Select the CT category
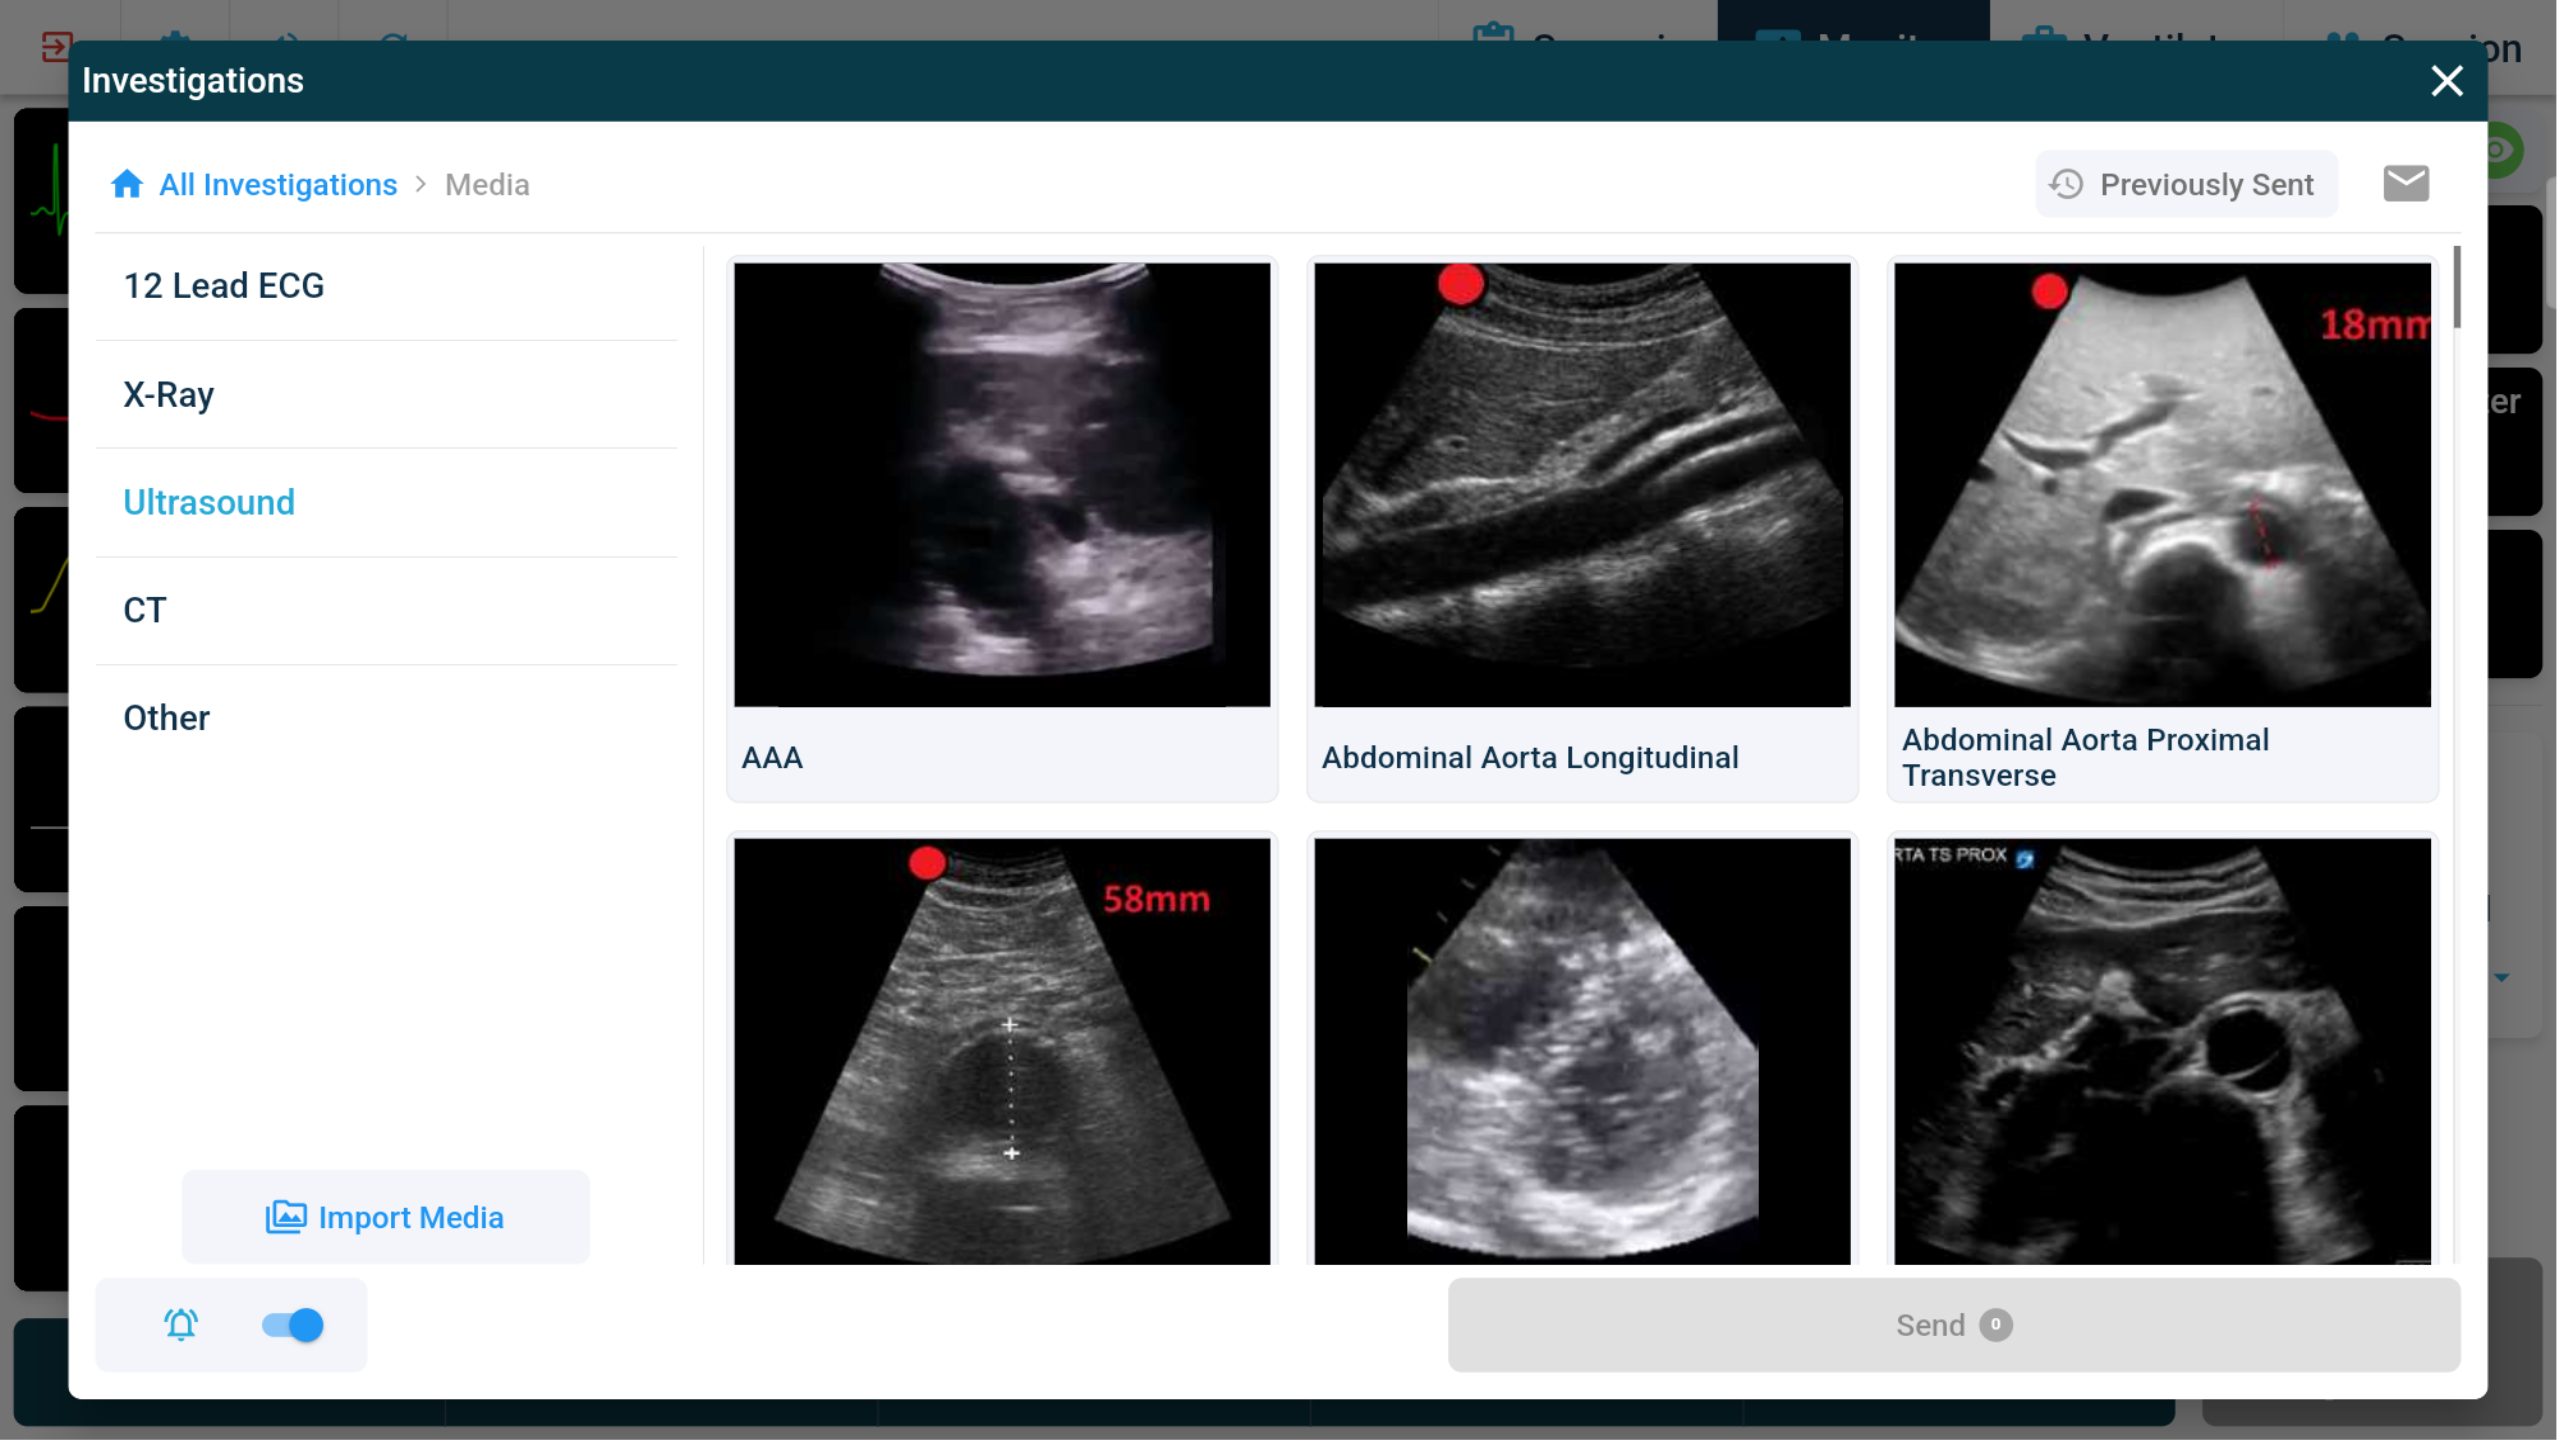Screen dimensions: 2560x1440 [x=145, y=610]
